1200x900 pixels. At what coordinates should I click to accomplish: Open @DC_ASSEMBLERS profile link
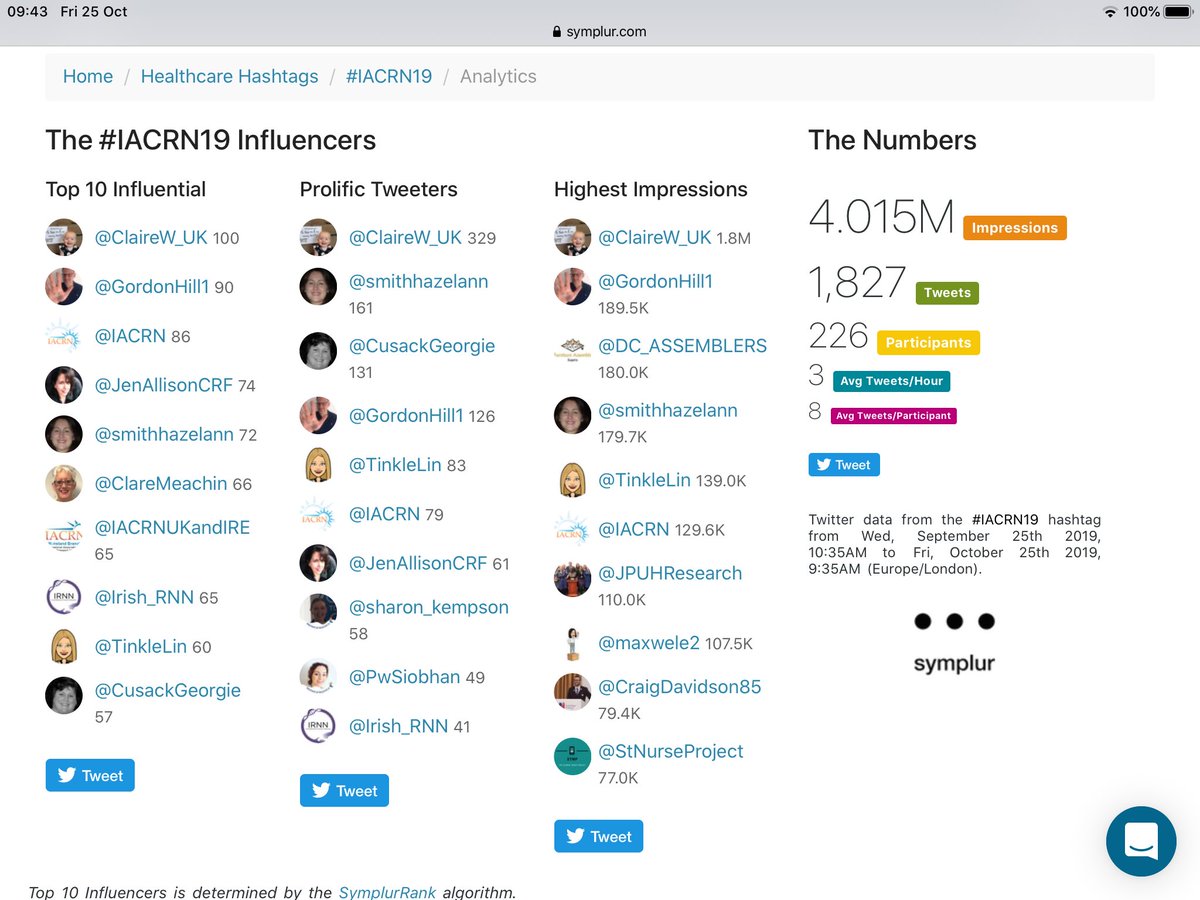[682, 345]
